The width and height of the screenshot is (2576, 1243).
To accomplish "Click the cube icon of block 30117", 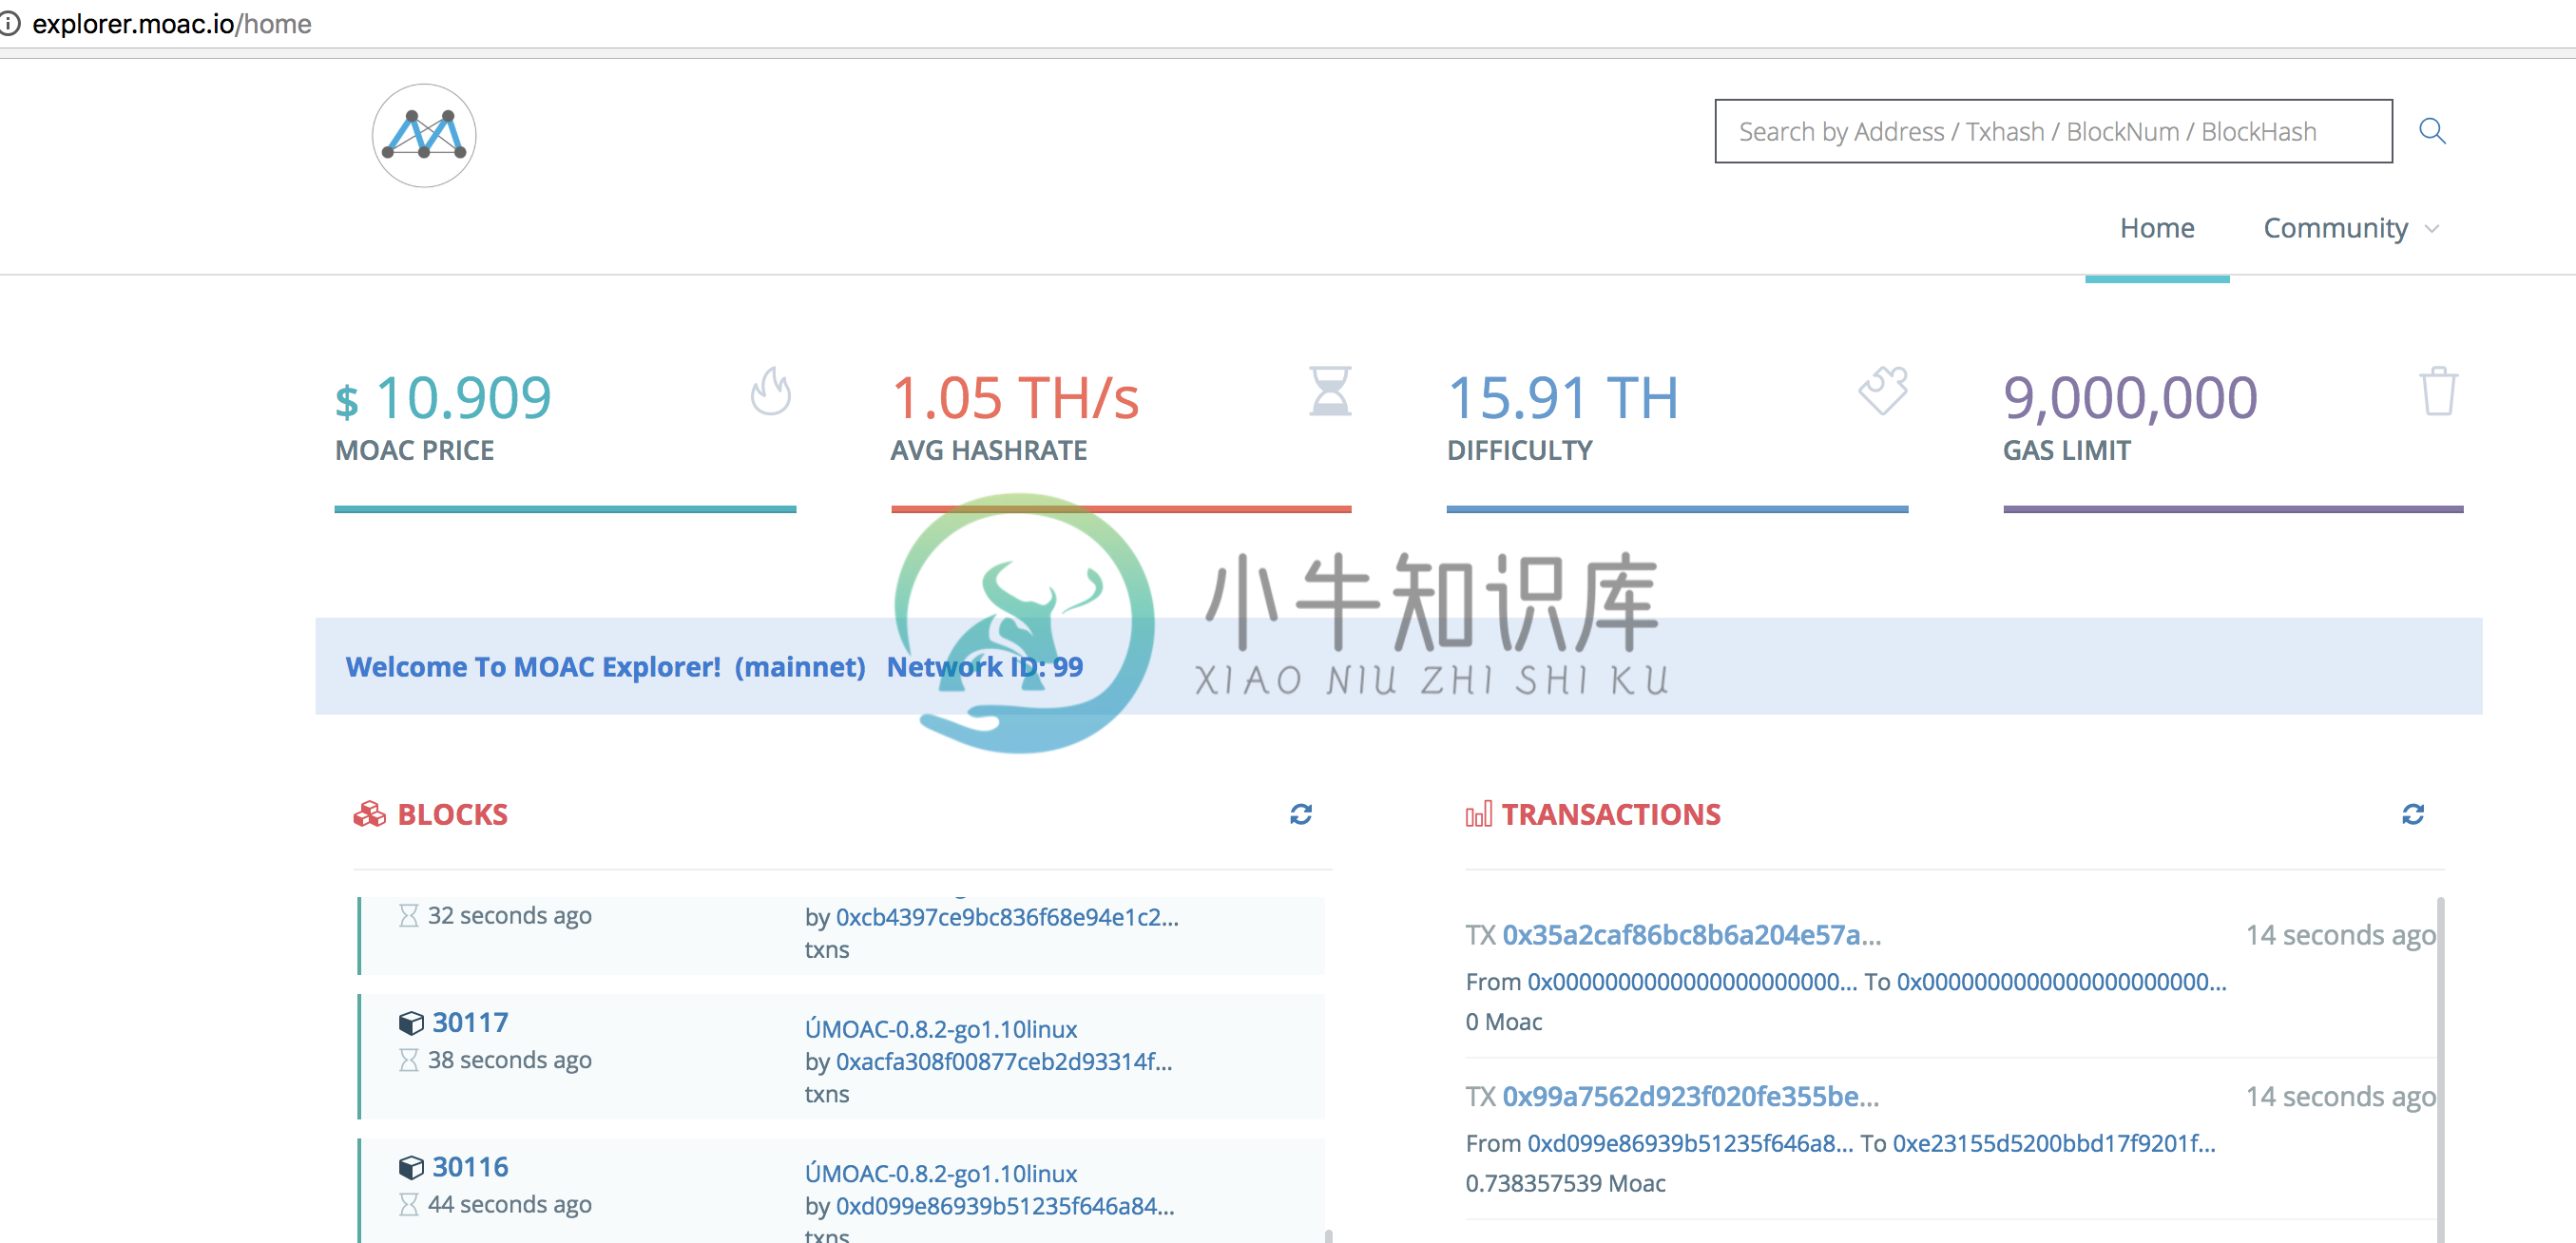I will click(x=411, y=1023).
